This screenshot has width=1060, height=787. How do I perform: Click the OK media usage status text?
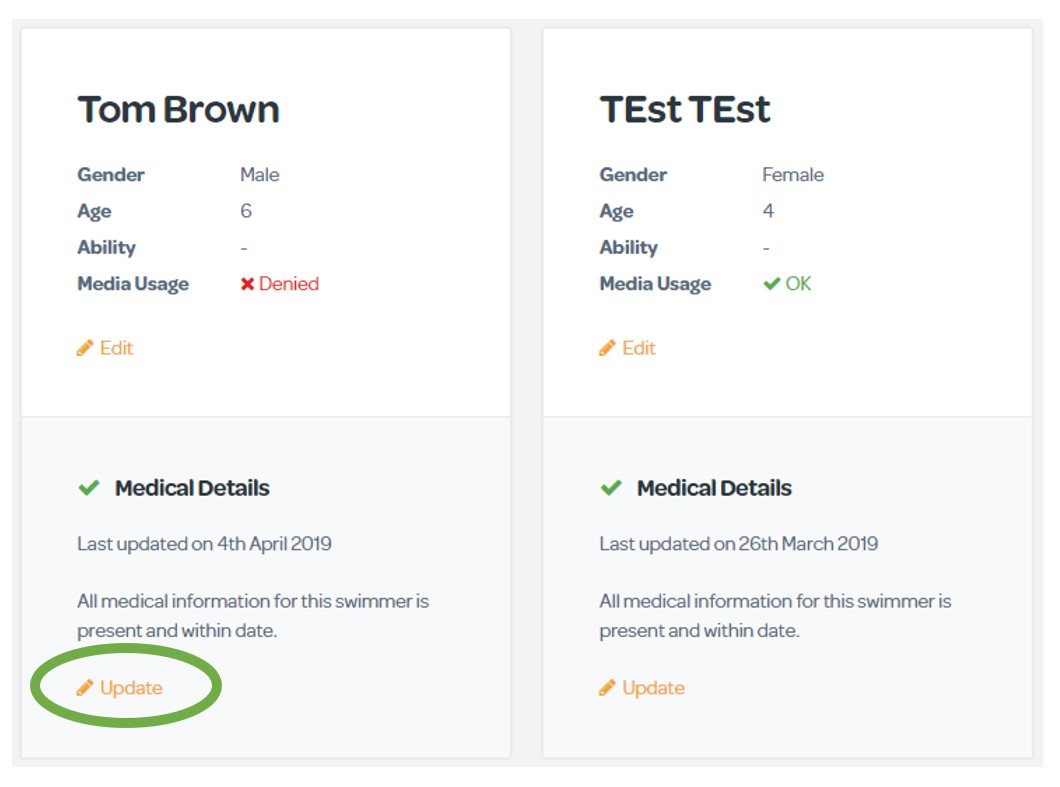[x=798, y=284]
